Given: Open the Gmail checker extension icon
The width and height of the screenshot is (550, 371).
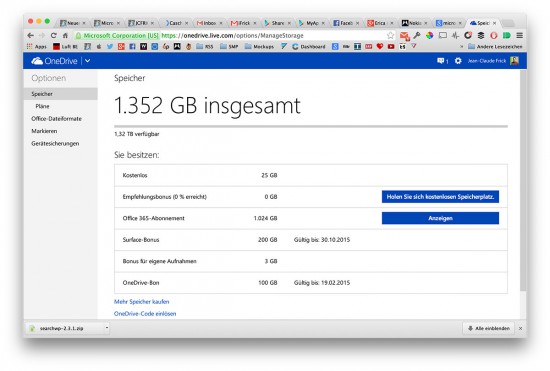Looking at the screenshot, I should [404, 35].
